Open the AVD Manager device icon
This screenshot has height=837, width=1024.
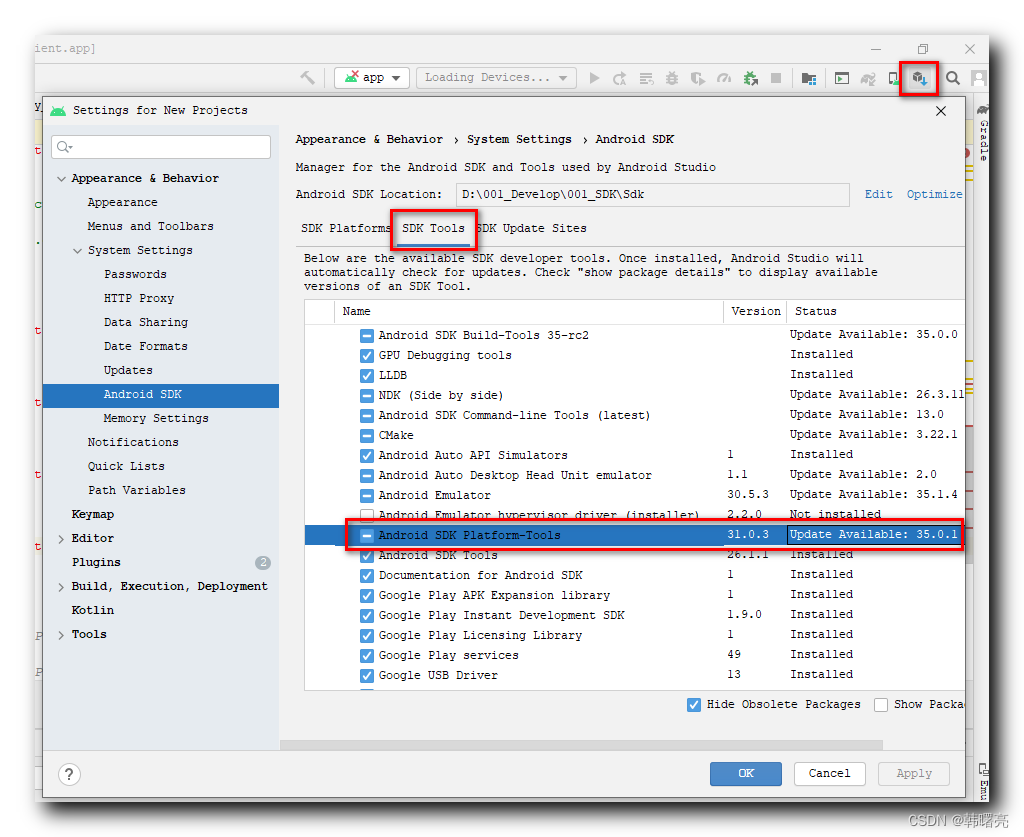(893, 78)
